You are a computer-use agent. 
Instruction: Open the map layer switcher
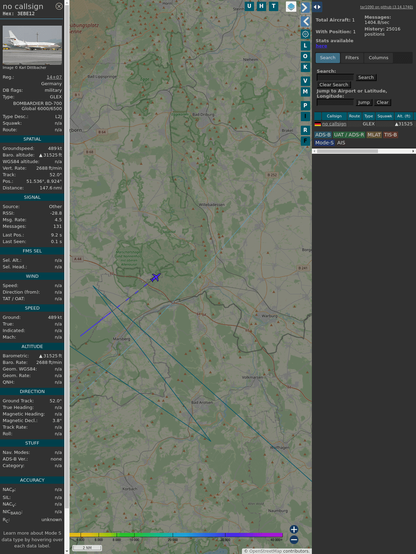tap(291, 6)
